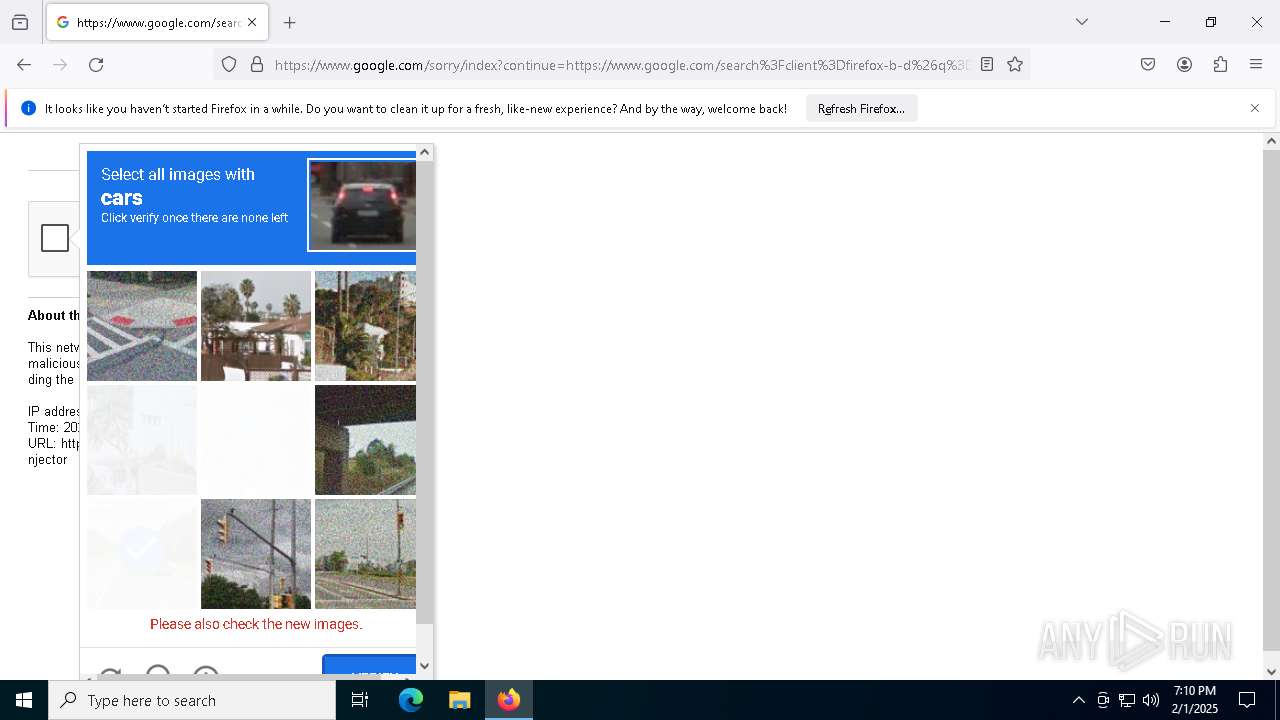
Task: Show hidden system tray icons
Action: click(x=1078, y=700)
